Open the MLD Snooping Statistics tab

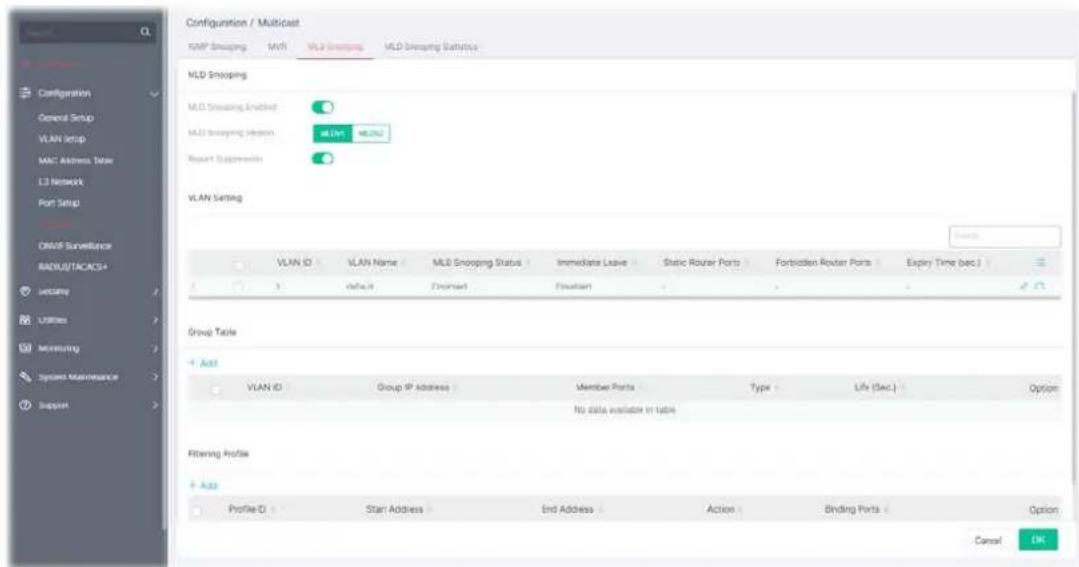click(x=431, y=47)
